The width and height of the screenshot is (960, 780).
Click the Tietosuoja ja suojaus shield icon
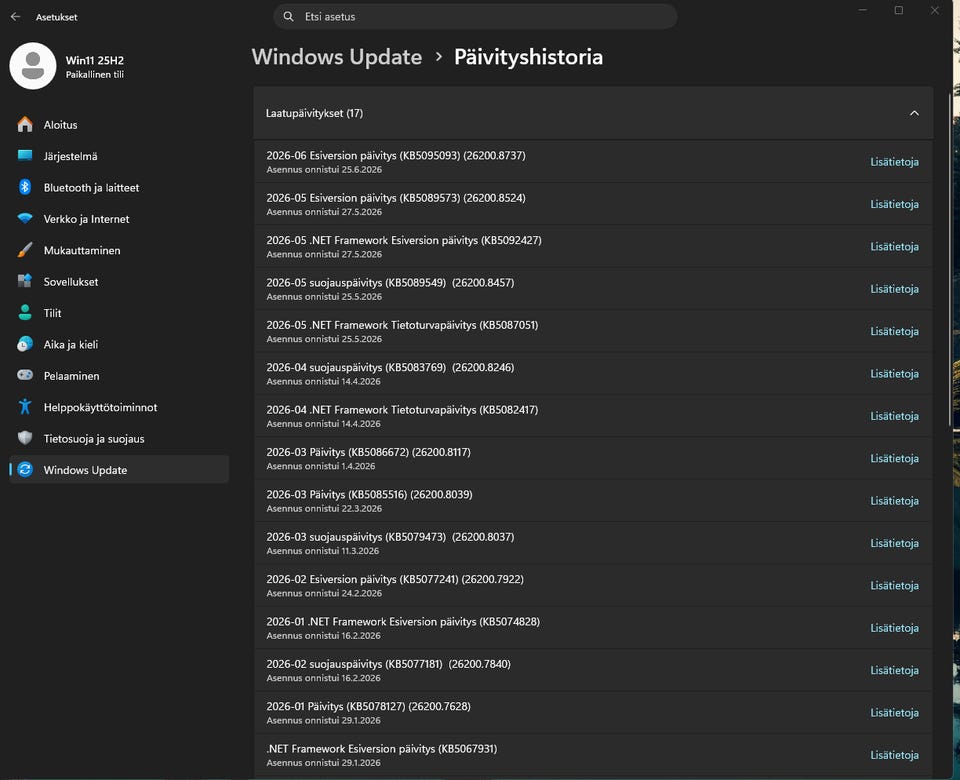coord(25,438)
